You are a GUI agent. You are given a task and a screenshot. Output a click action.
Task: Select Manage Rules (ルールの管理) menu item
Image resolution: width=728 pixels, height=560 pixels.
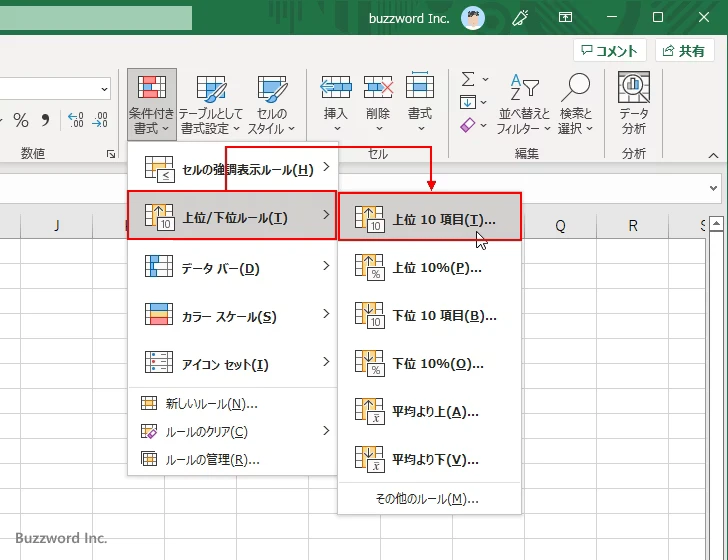click(x=233, y=460)
